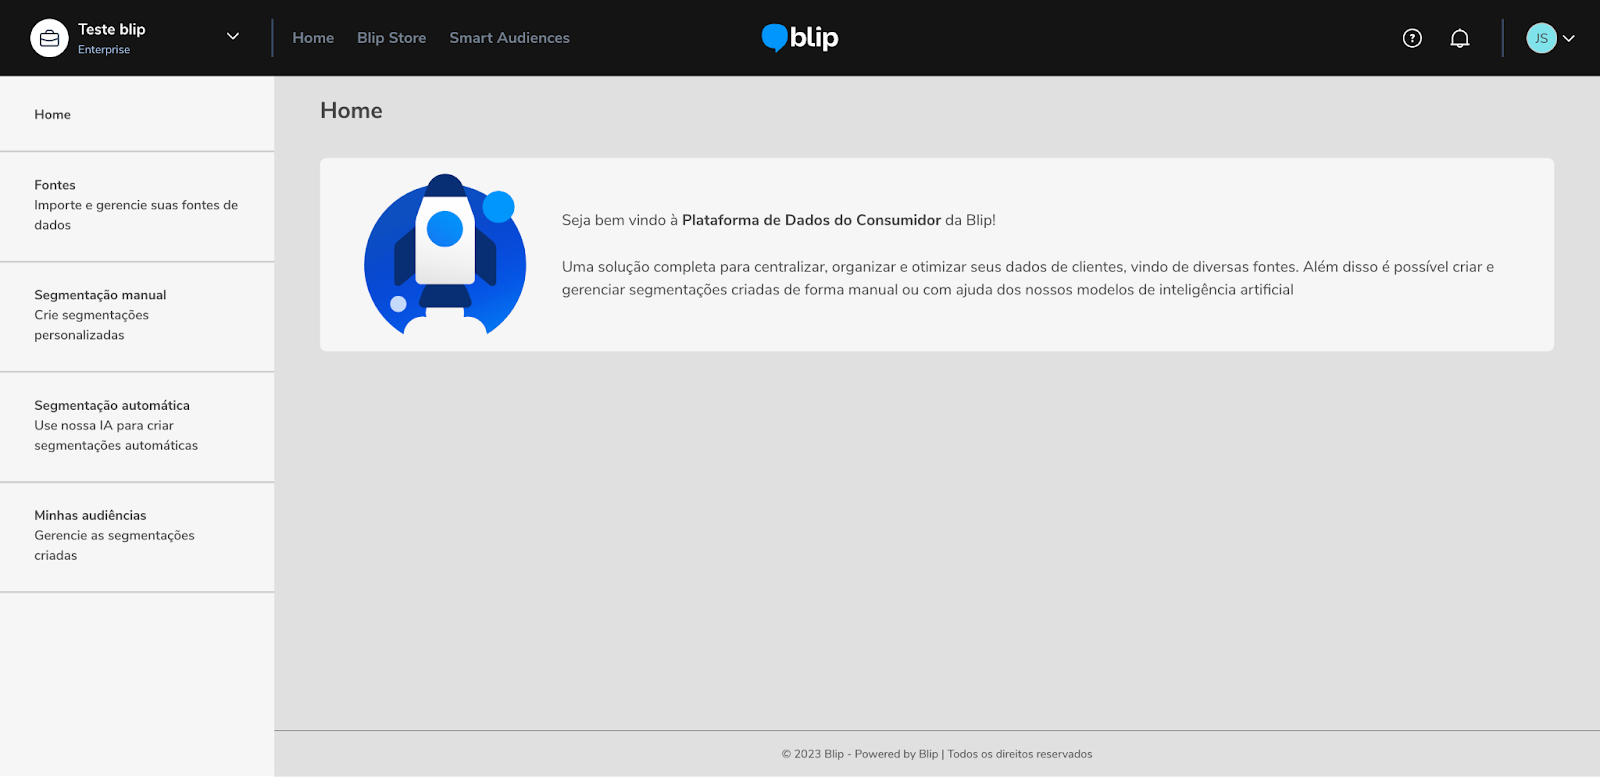The image size is (1600, 777).
Task: Click the 'Uma solução completa' description paragraph
Action: [x=1028, y=278]
